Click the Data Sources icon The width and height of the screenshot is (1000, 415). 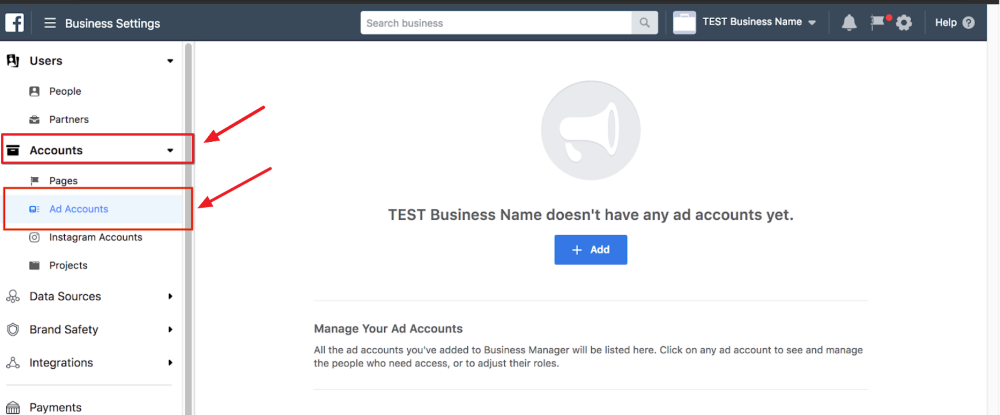click(x=12, y=296)
